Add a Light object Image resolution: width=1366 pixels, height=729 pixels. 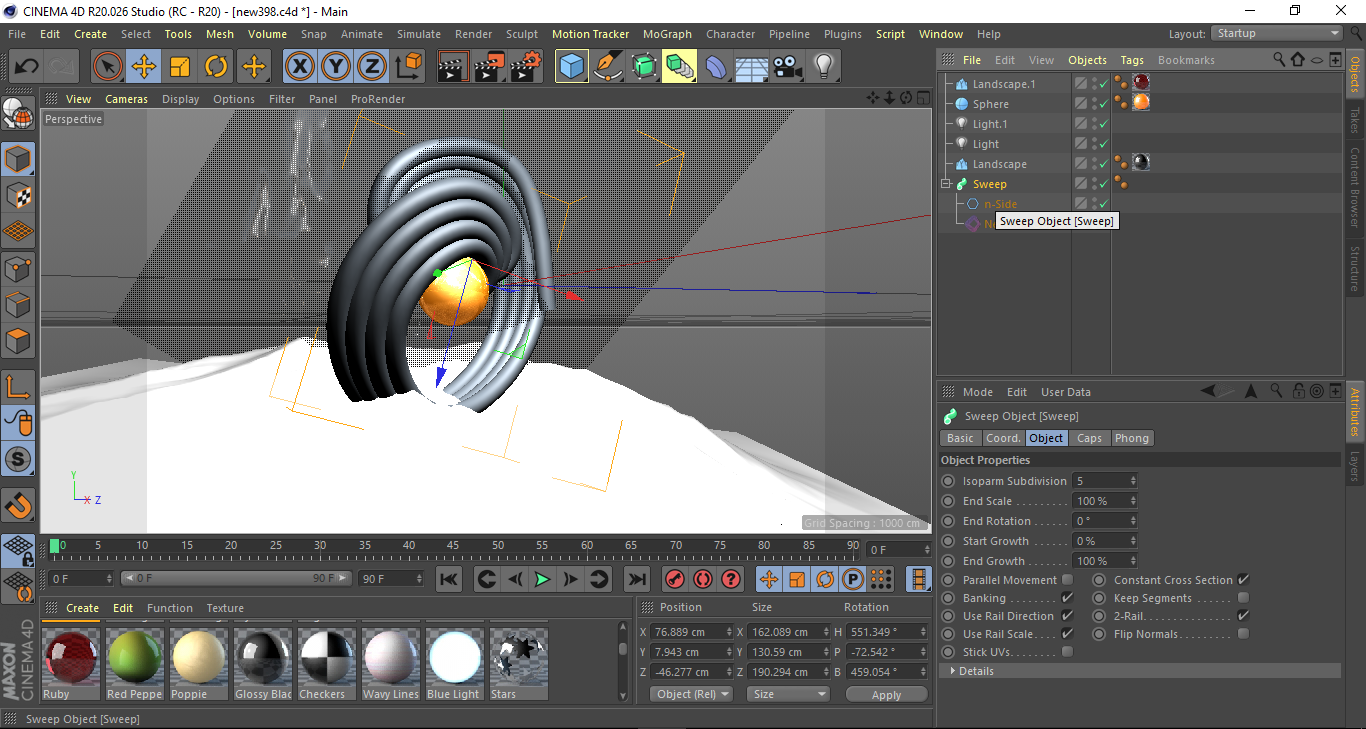click(824, 67)
